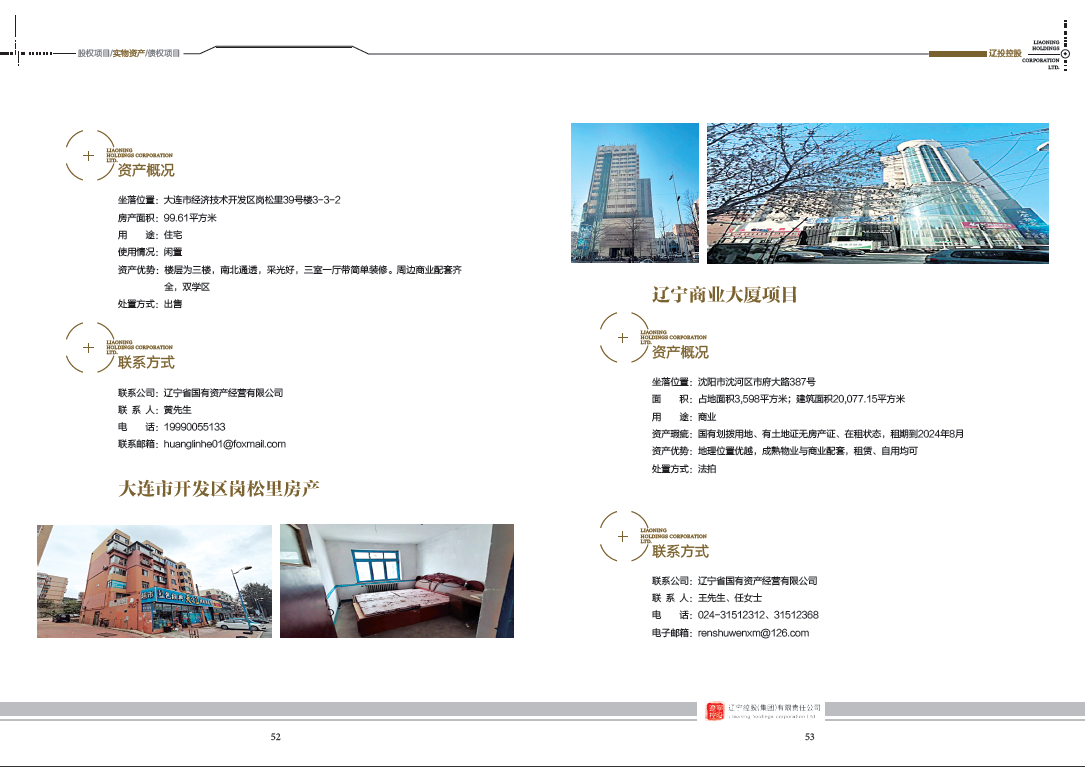Click the disposal method 法拍
1085x767 pixels.
point(707,469)
